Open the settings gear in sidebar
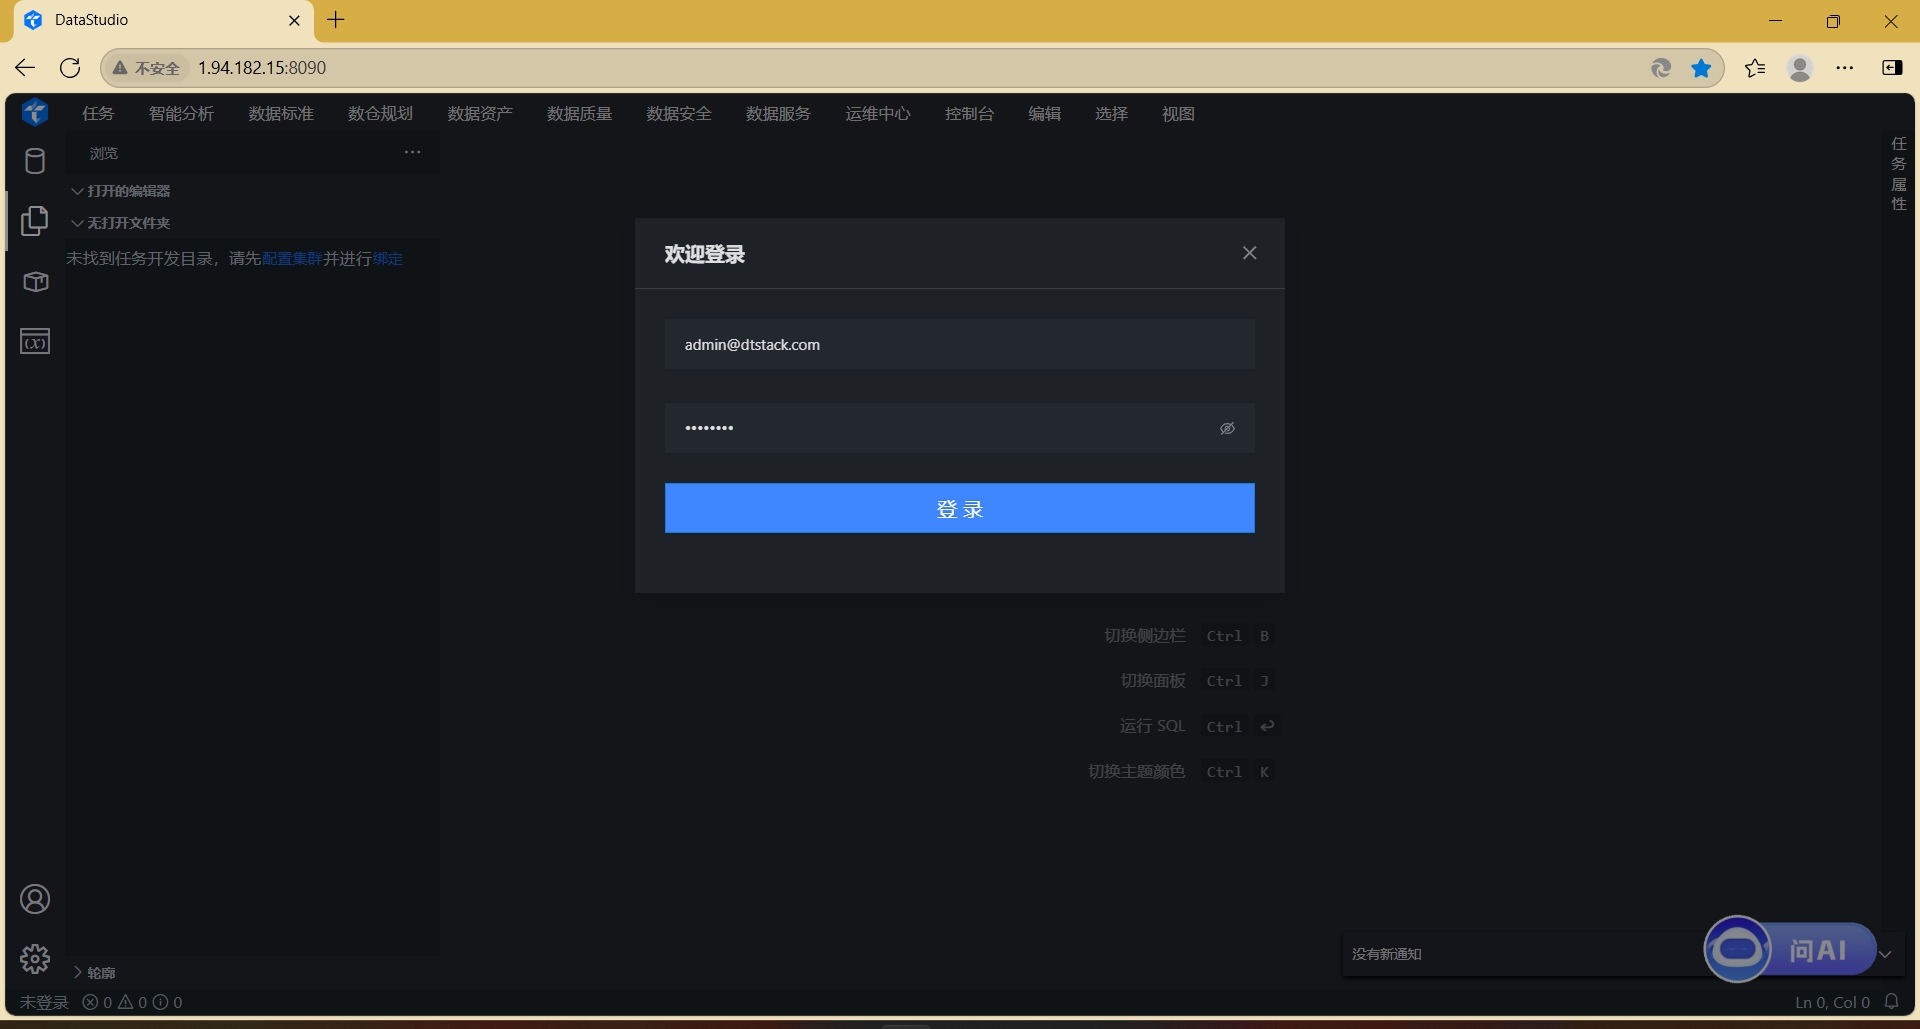 [35, 959]
